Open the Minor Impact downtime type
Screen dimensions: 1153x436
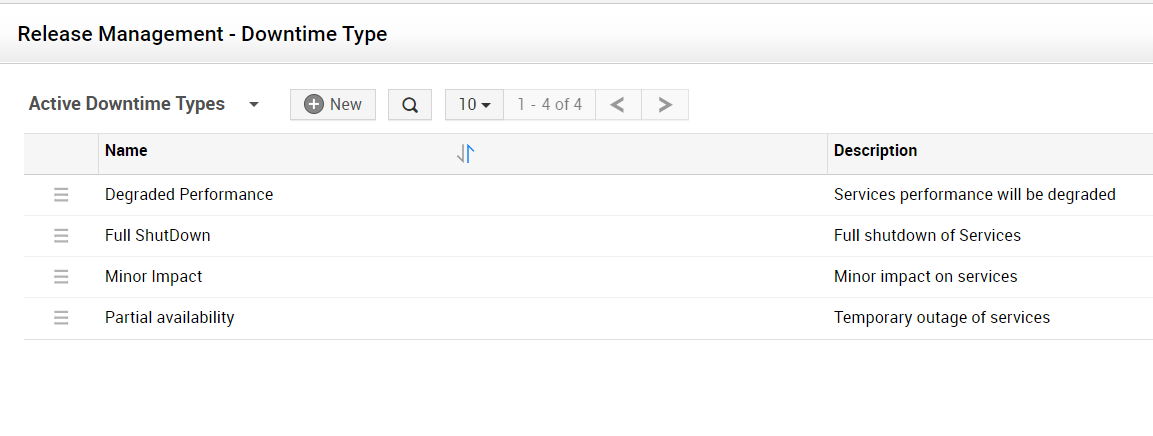click(x=154, y=277)
